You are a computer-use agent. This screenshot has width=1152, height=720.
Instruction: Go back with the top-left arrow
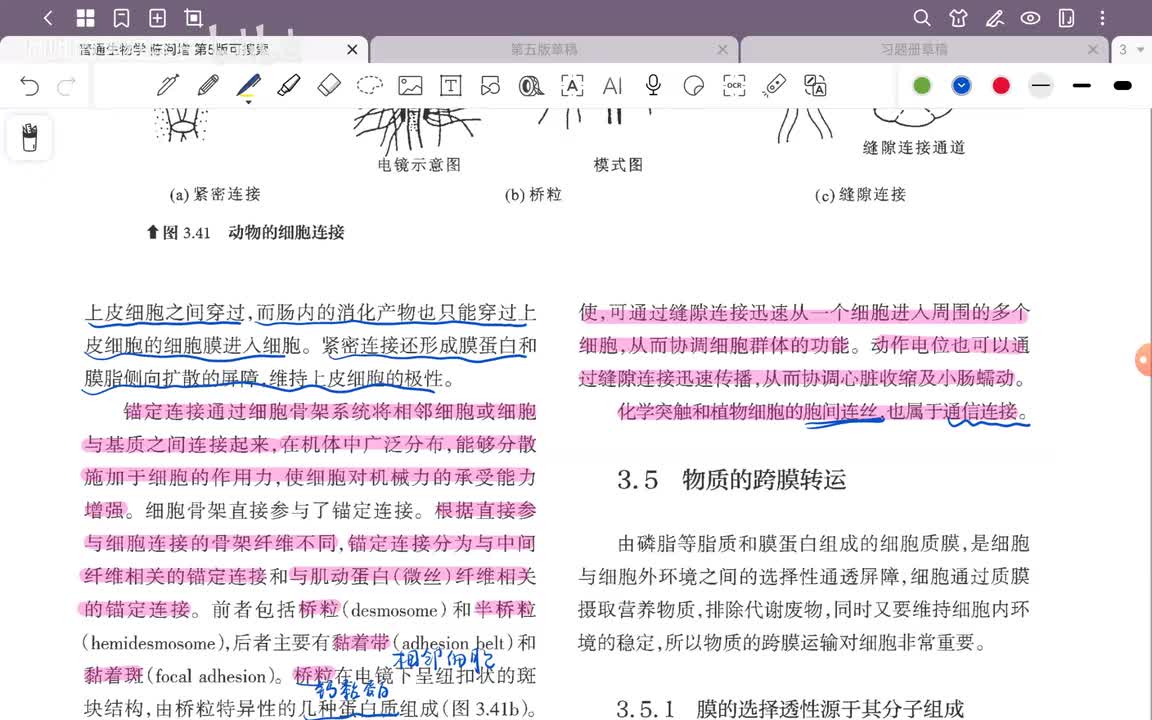point(48,18)
